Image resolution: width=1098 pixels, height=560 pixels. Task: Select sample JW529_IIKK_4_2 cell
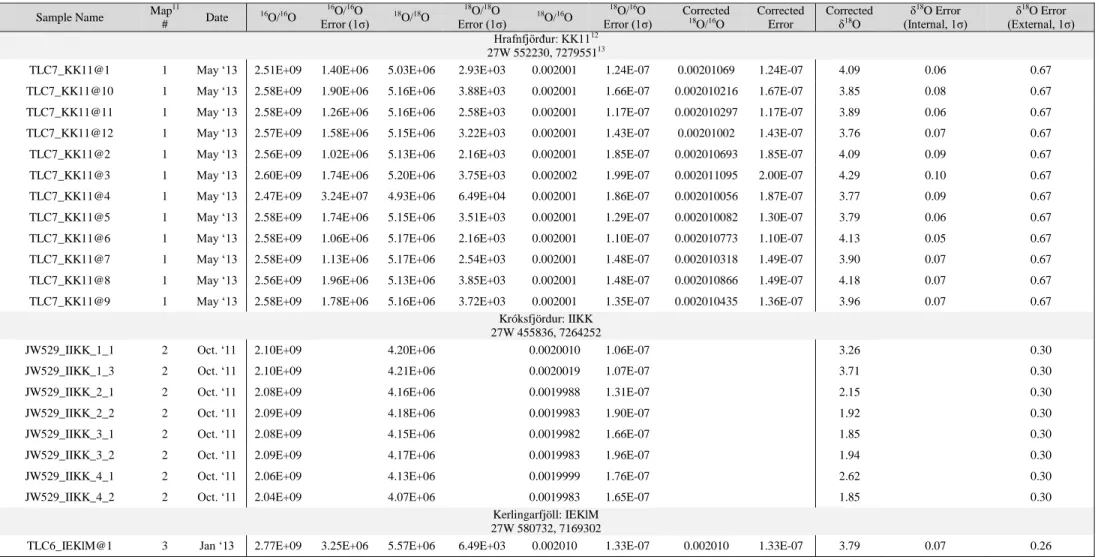[69, 497]
